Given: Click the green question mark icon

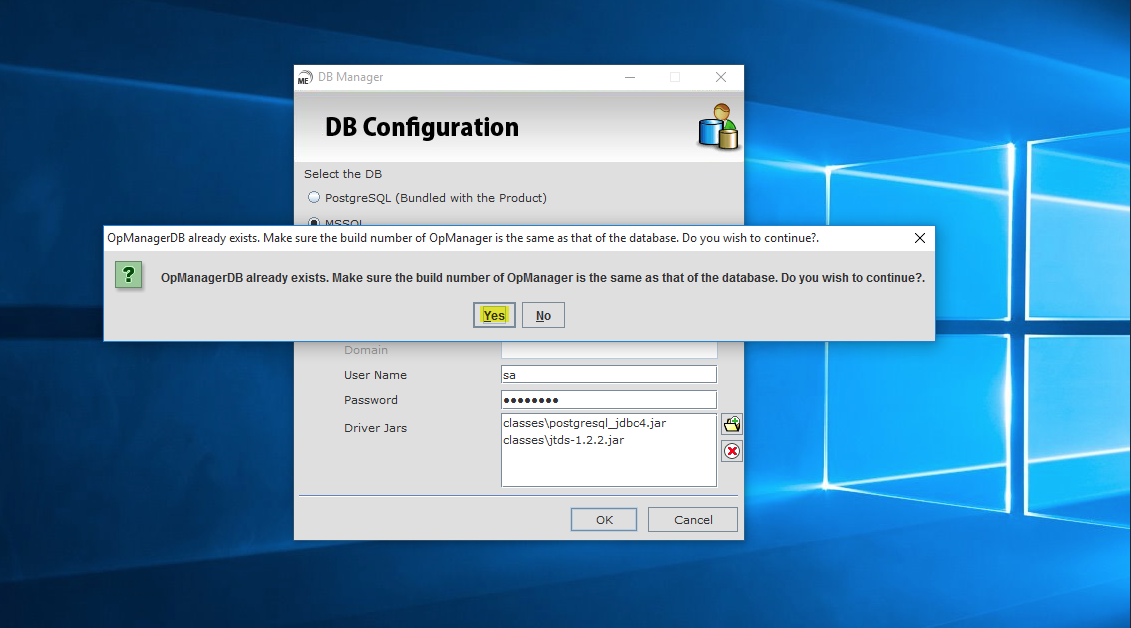Looking at the screenshot, I should coord(128,275).
